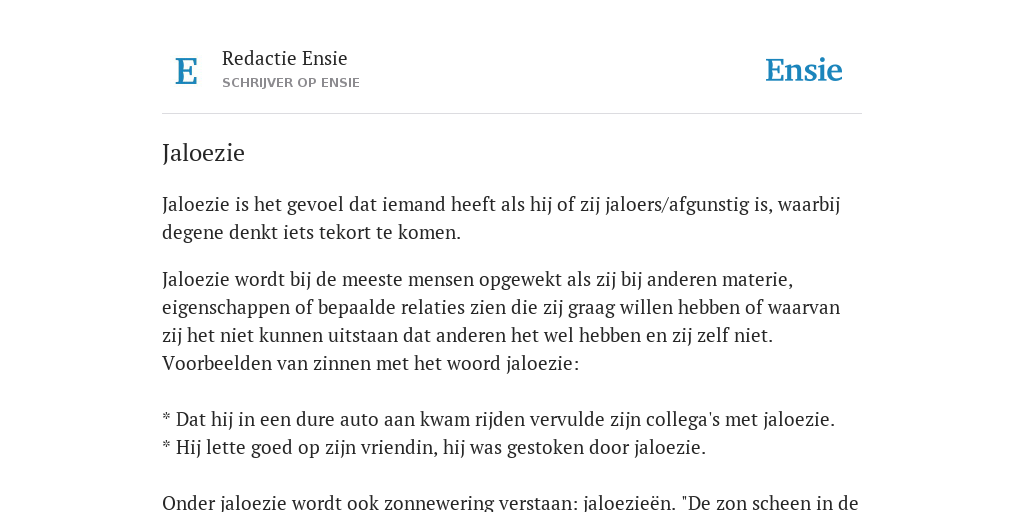Click the example sentence about the dure auto
Screen dimensions: 1024x512
click(498, 419)
